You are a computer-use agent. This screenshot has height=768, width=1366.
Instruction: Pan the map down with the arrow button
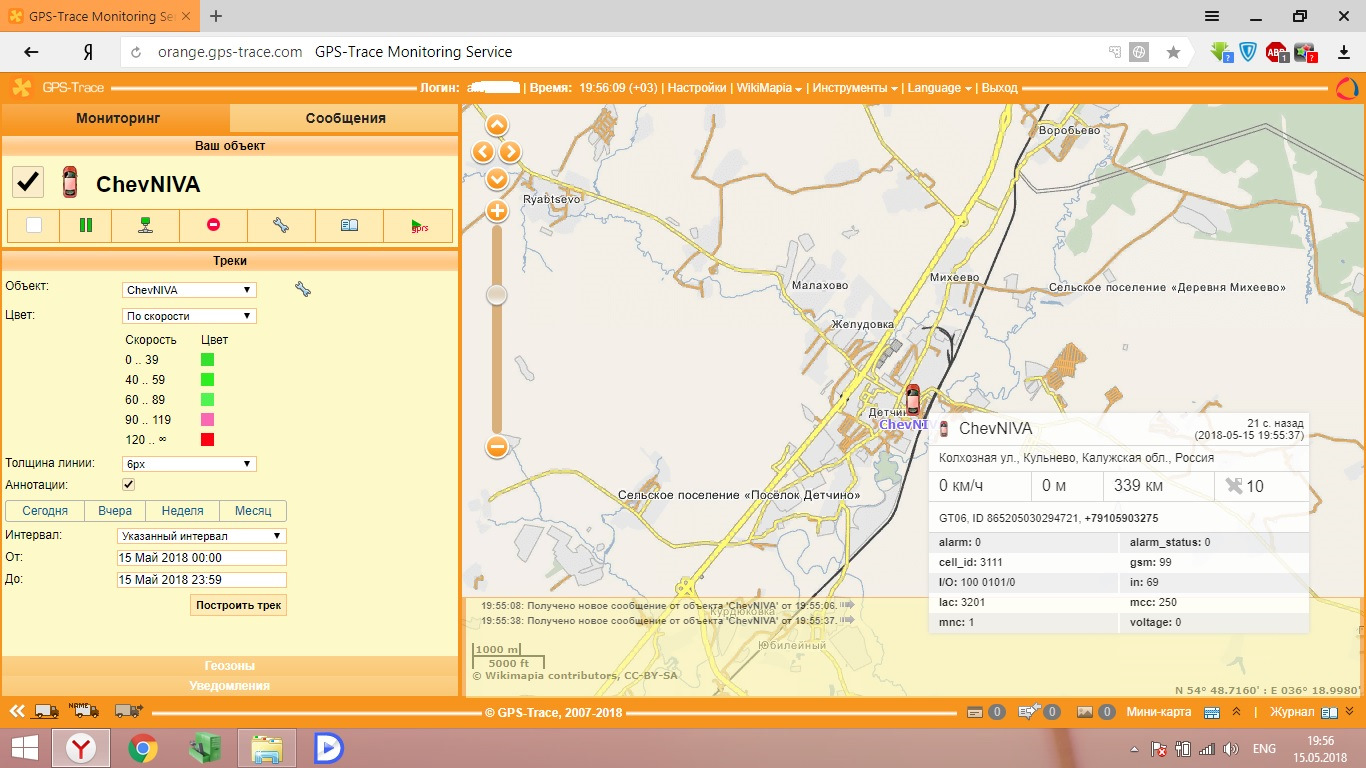pos(497,179)
